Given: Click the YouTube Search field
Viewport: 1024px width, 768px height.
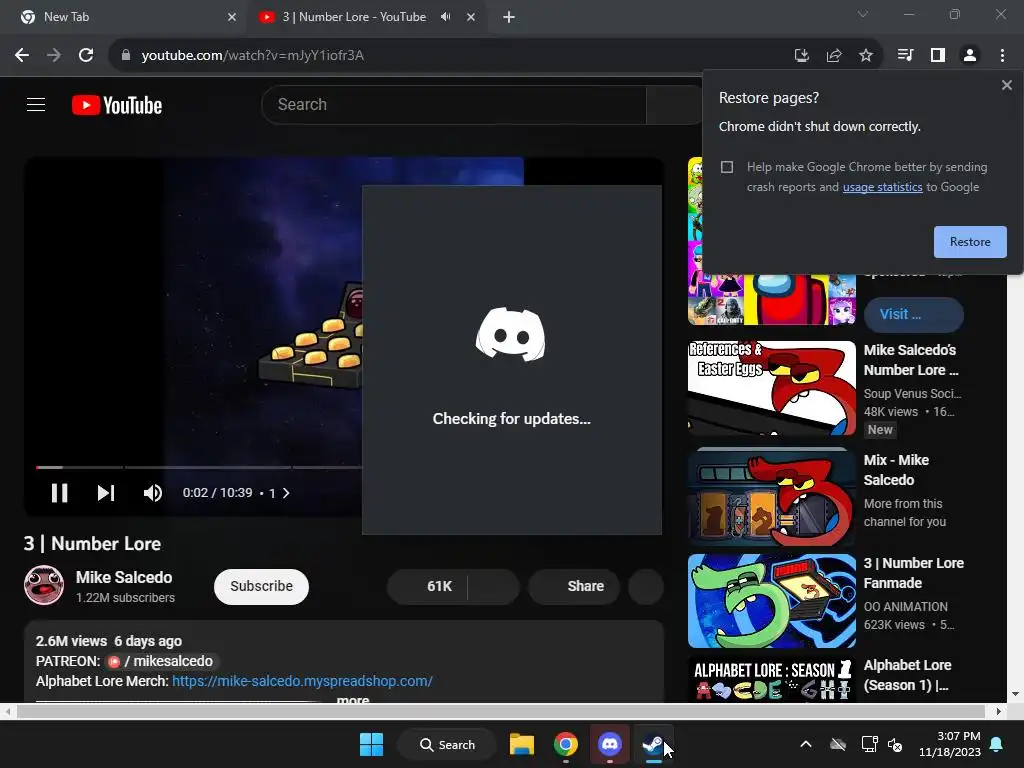Looking at the screenshot, I should pos(455,104).
